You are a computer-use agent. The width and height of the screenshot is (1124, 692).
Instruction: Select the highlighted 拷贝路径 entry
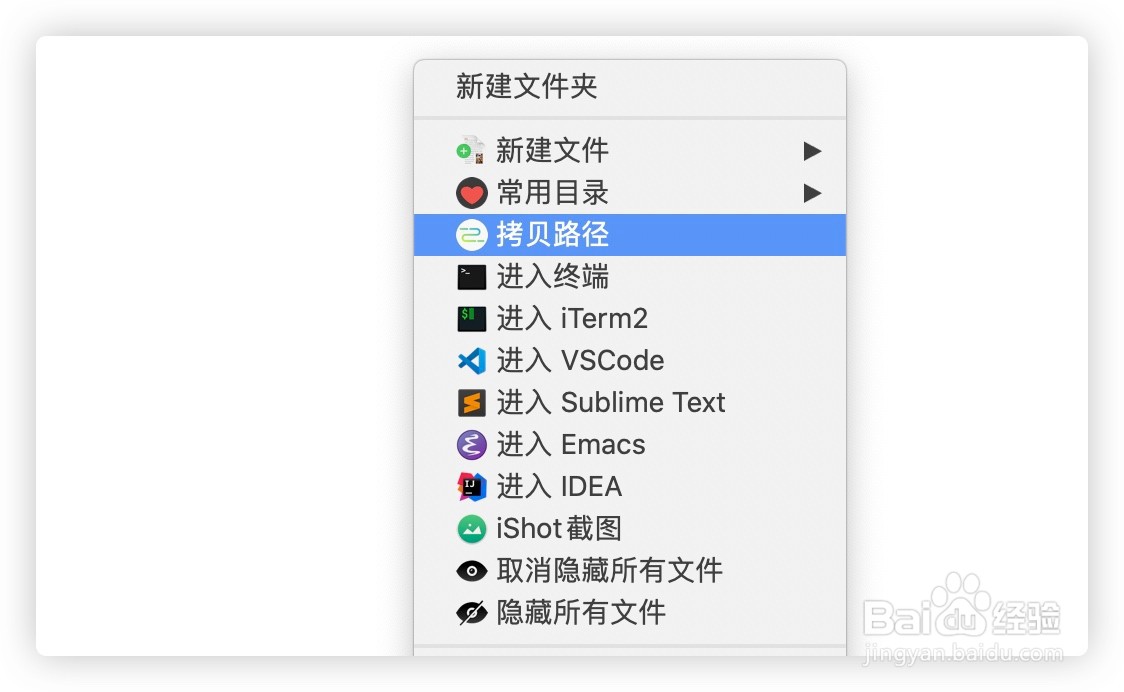[x=629, y=234]
